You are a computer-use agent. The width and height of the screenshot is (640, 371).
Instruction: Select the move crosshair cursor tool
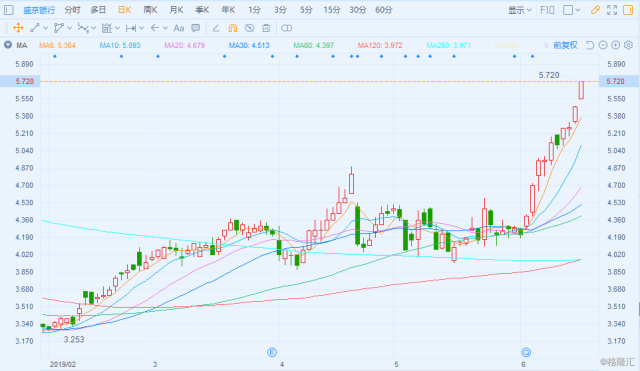click(18, 28)
